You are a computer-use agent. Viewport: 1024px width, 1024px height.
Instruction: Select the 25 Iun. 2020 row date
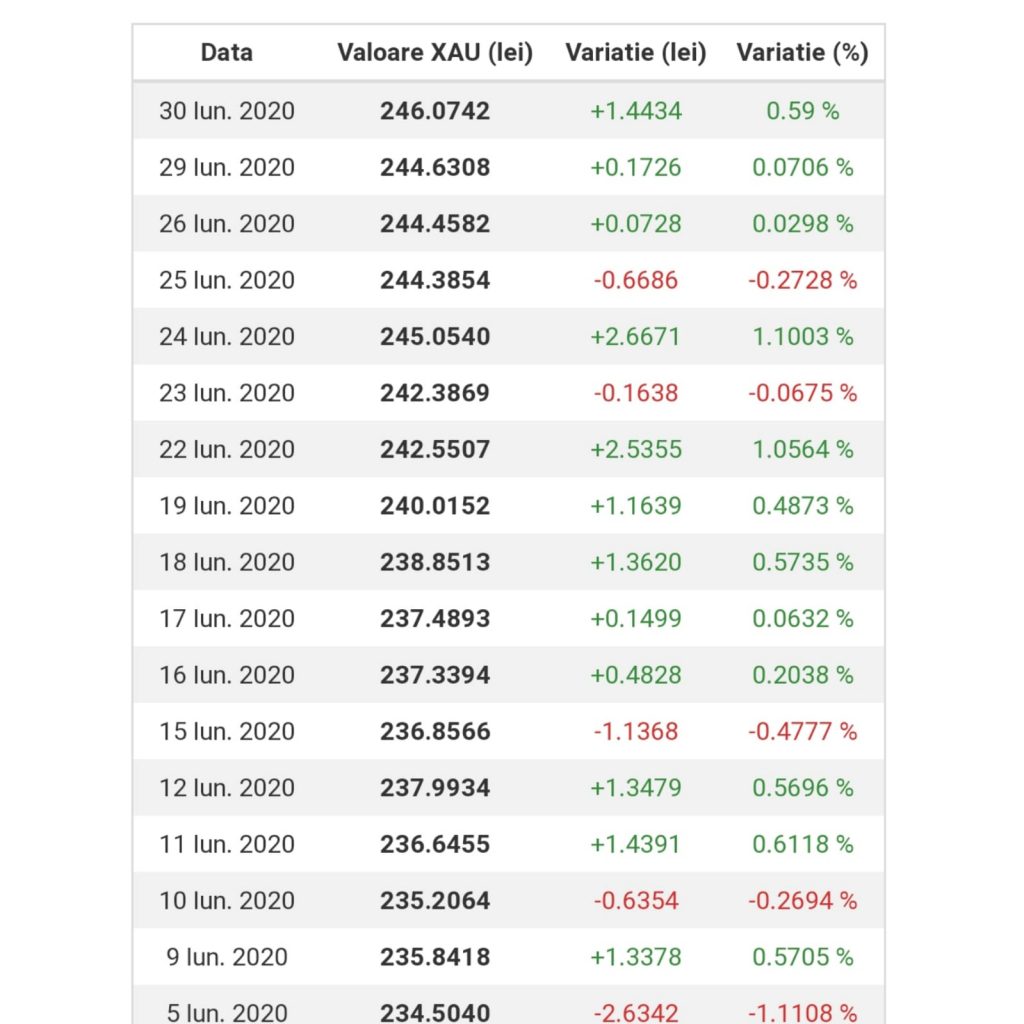click(x=227, y=280)
